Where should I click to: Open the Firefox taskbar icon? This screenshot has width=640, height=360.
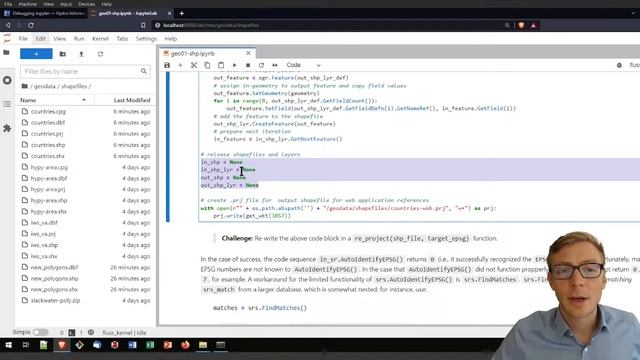click(x=185, y=345)
